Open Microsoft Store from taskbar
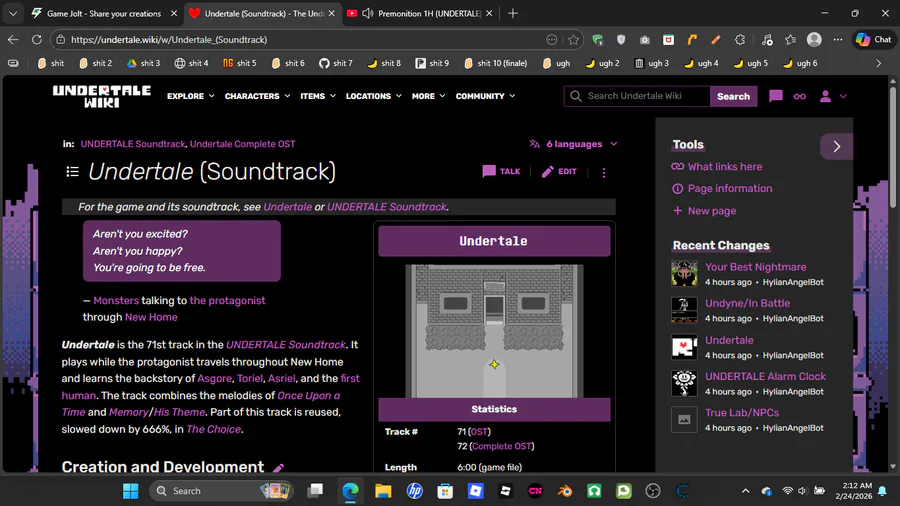This screenshot has width=900, height=506. tap(445, 491)
